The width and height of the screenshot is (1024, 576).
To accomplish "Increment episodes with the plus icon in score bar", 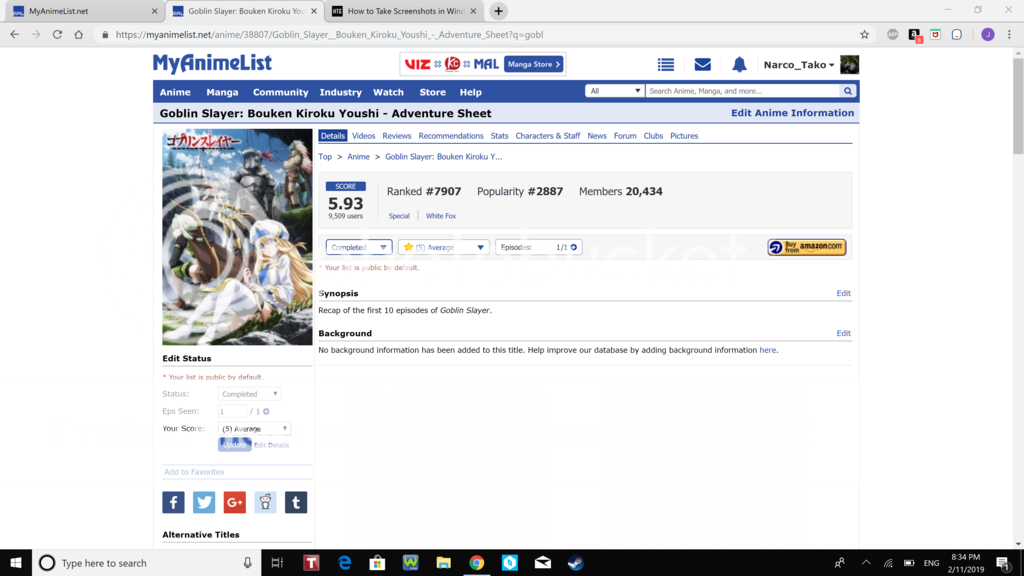I will click(x=574, y=247).
